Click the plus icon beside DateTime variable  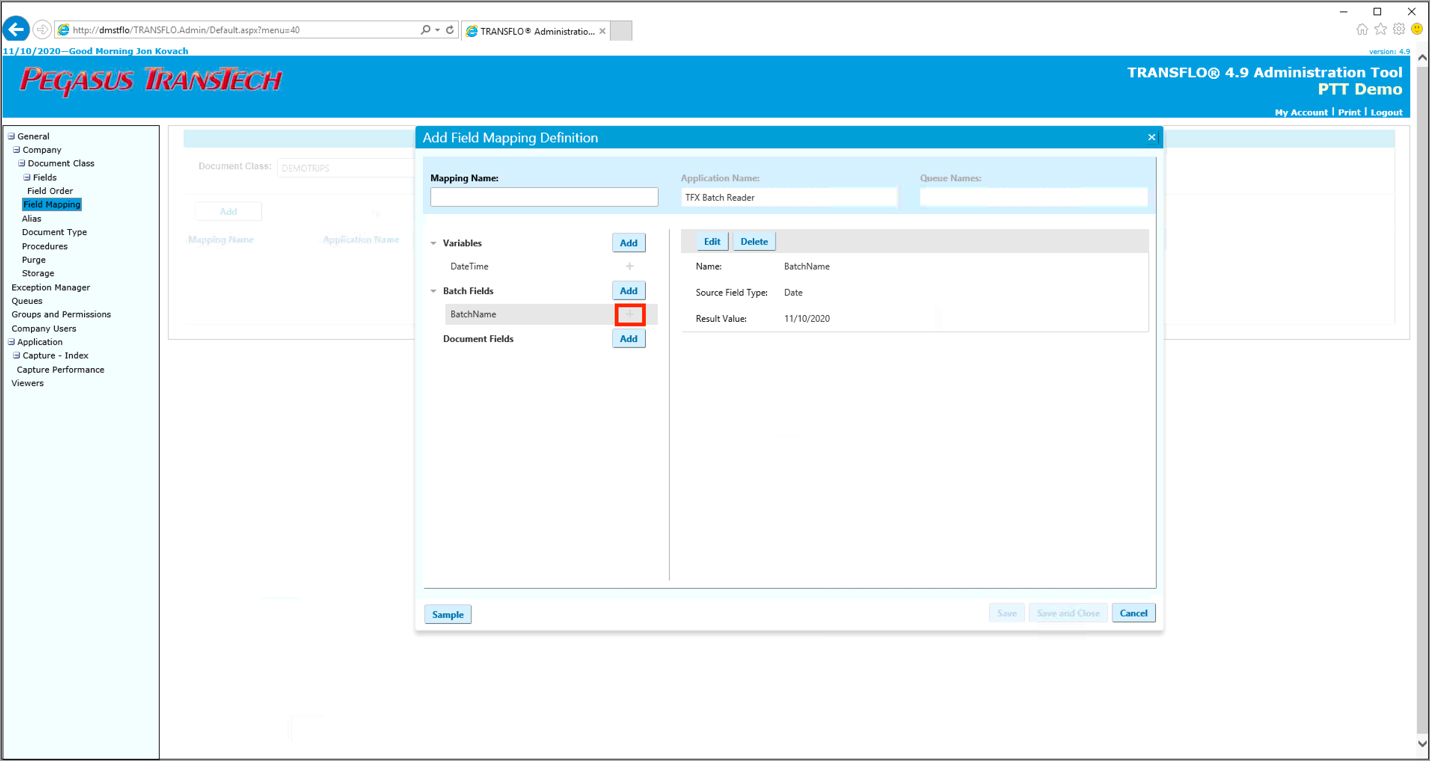(x=630, y=267)
